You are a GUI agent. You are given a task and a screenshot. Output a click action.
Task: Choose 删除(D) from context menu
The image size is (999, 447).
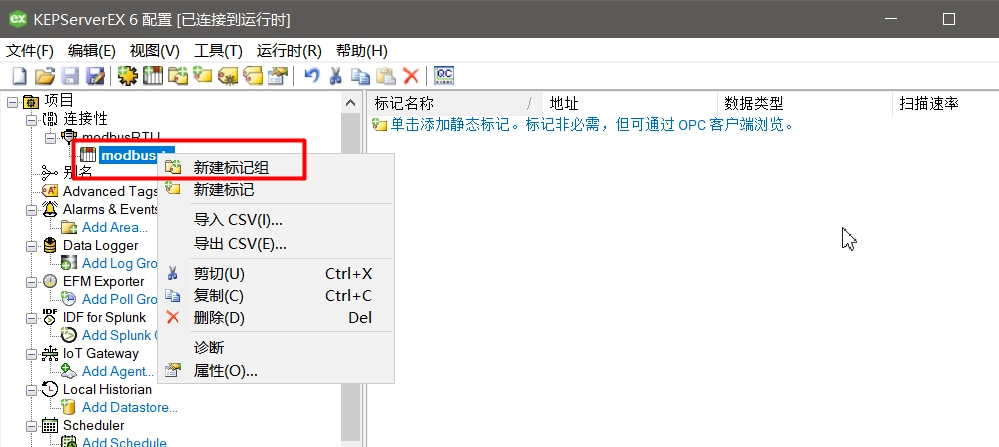point(277,317)
